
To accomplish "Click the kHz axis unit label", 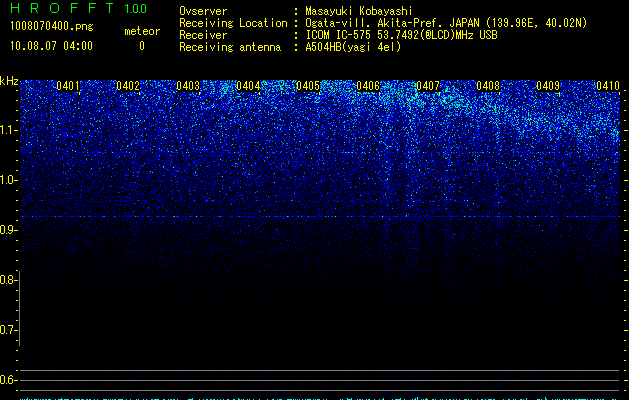I will click(9, 81).
